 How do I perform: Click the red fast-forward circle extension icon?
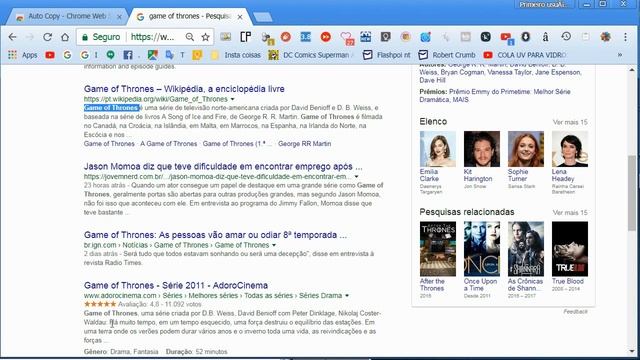click(326, 37)
